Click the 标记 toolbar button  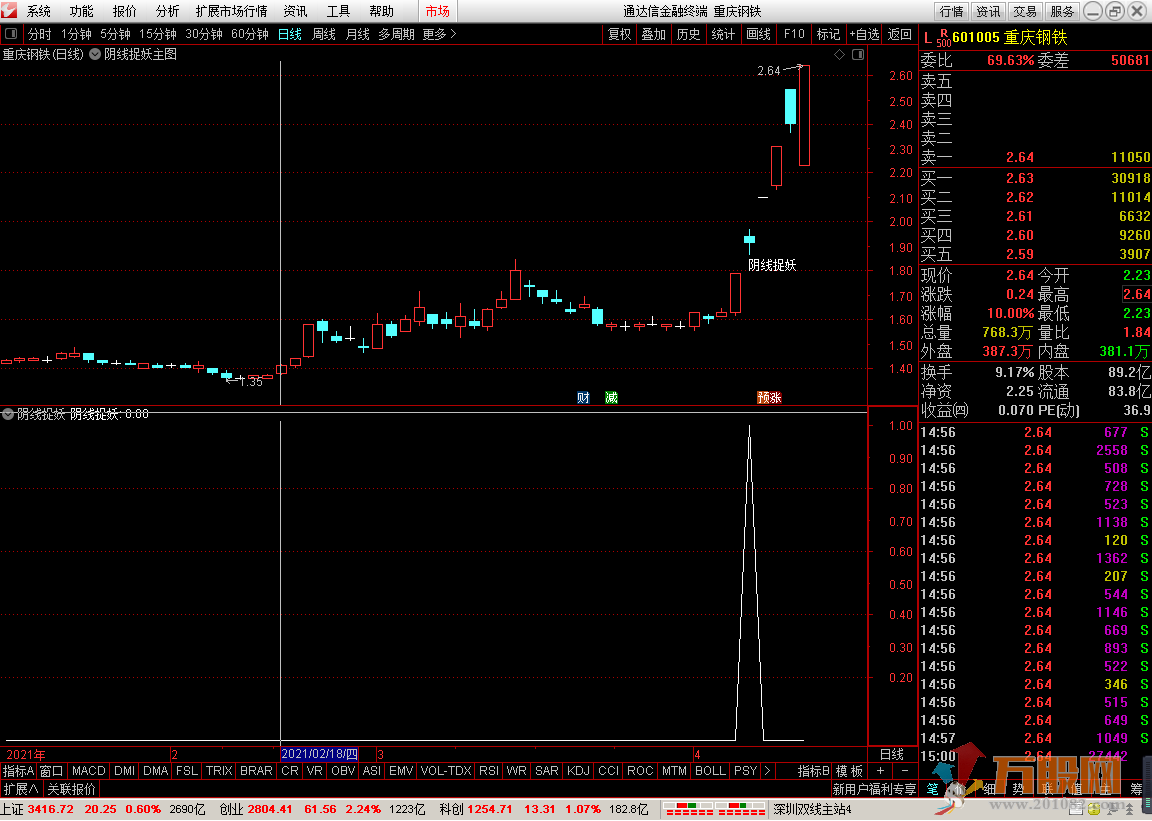[828, 34]
